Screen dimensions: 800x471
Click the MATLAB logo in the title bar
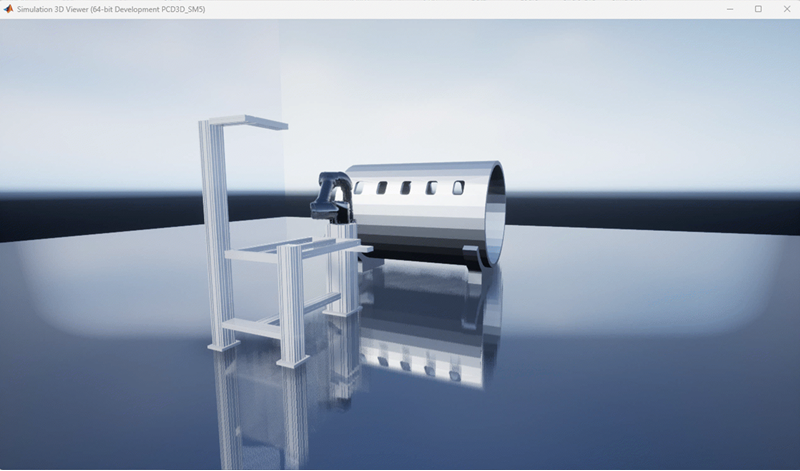(9, 9)
